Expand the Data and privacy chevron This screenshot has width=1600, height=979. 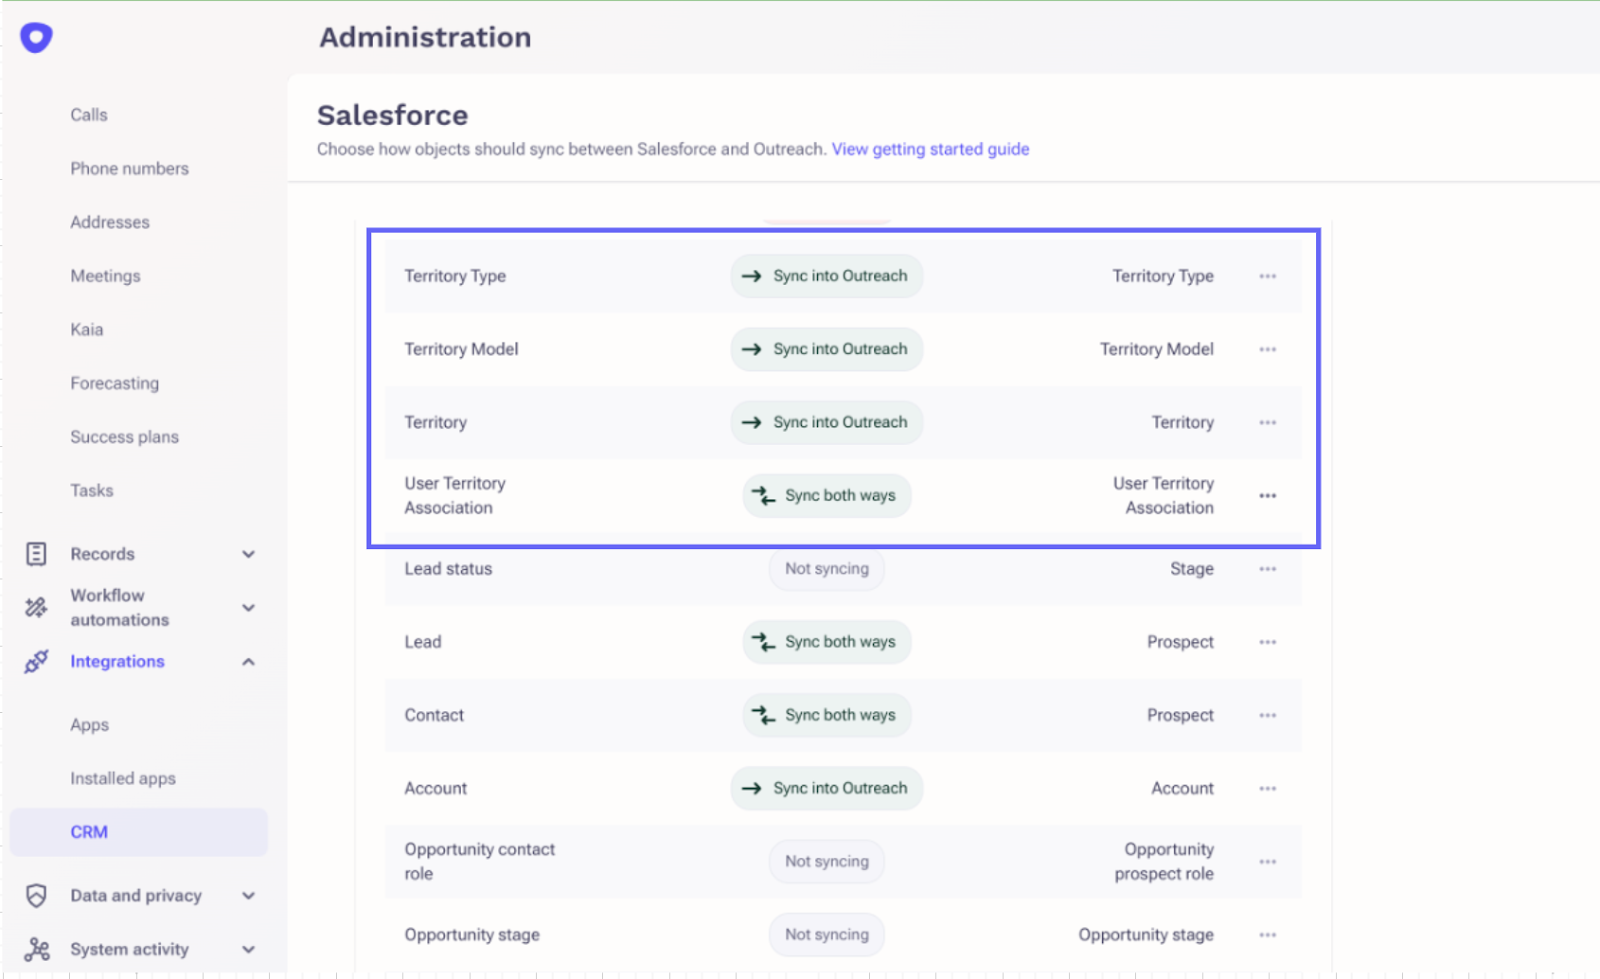(249, 896)
